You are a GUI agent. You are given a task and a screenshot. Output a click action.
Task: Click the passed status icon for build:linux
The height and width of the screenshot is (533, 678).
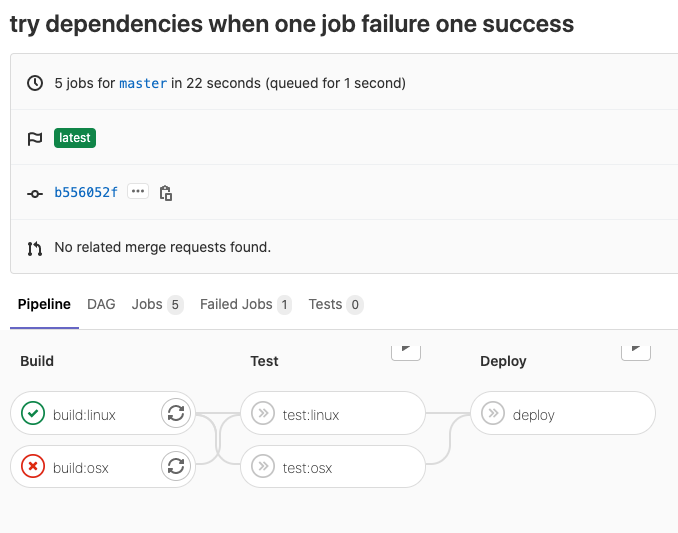(33, 413)
